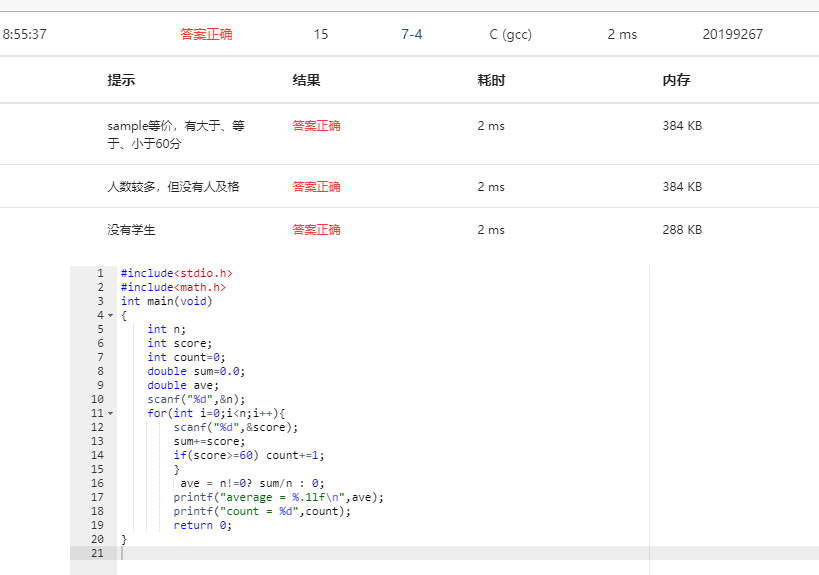Select the 人数较多 test case hint

pyautogui.click(x=173, y=187)
